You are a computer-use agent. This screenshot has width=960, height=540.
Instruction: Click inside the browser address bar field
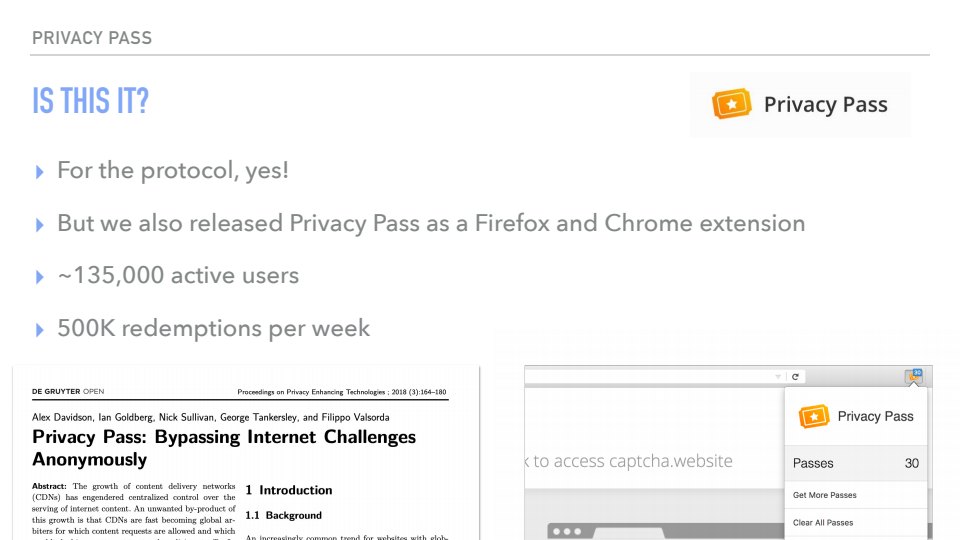coord(650,377)
